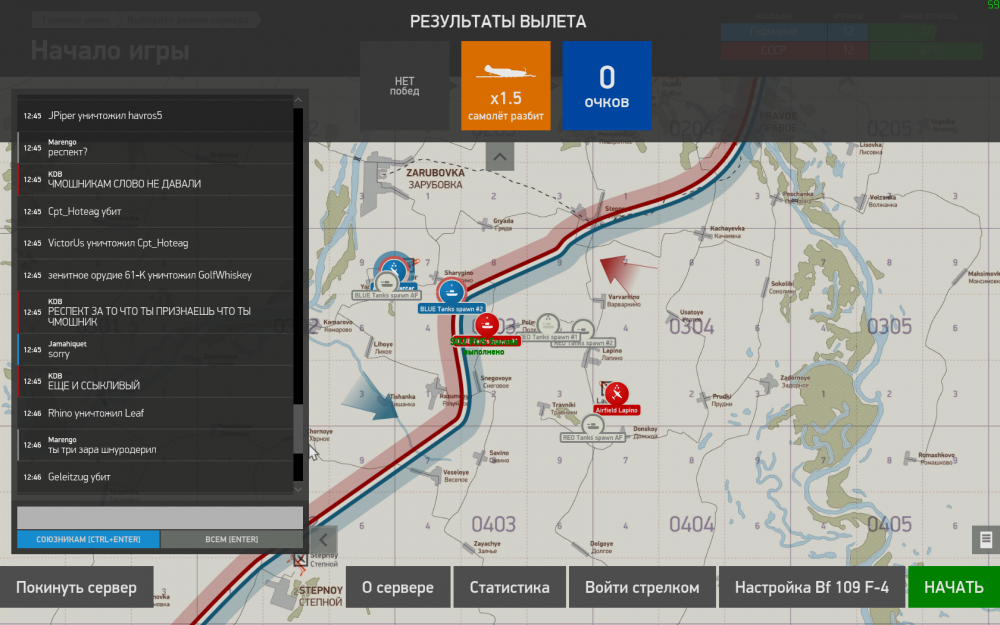This screenshot has width=1000, height=625.
Task: Focus the chat message input field
Action: click(x=160, y=517)
